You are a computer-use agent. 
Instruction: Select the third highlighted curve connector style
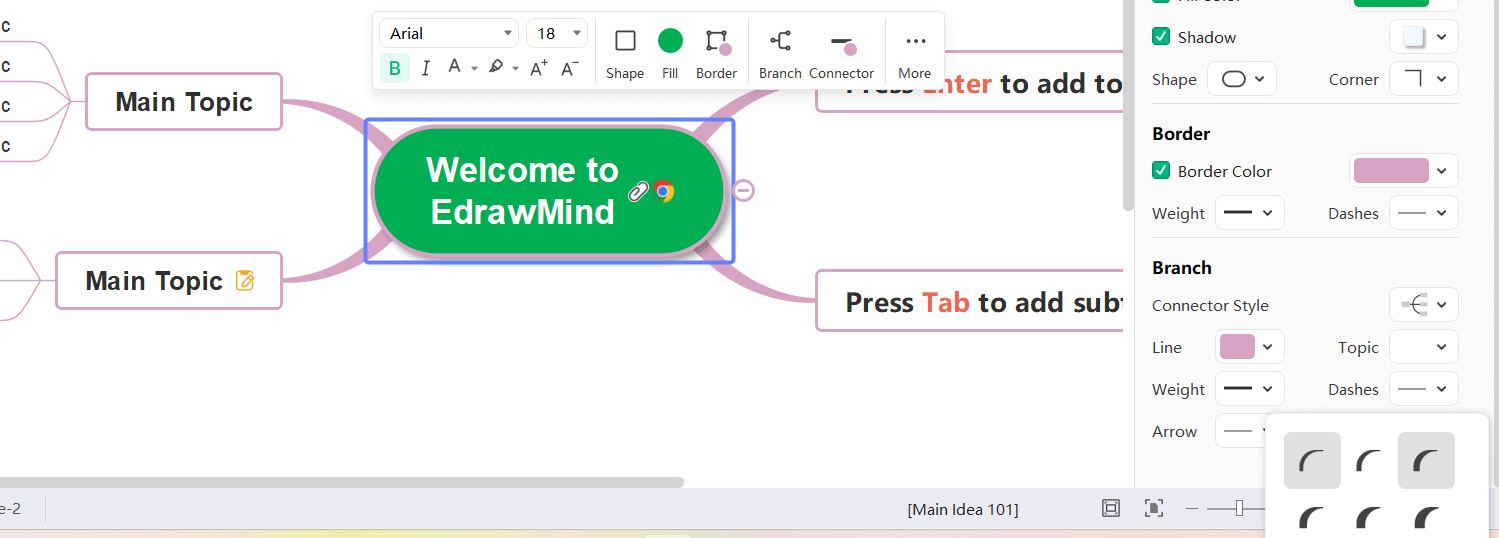point(1426,461)
